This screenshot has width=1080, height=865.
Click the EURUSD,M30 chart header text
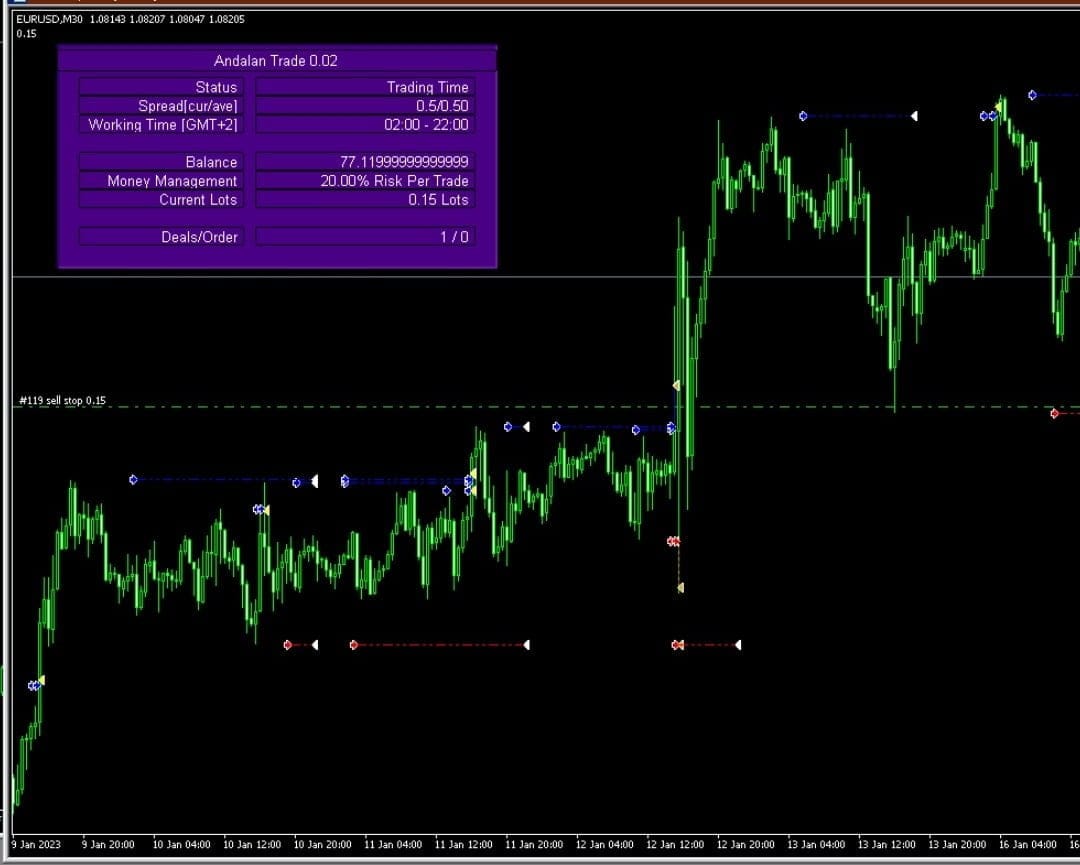point(49,19)
